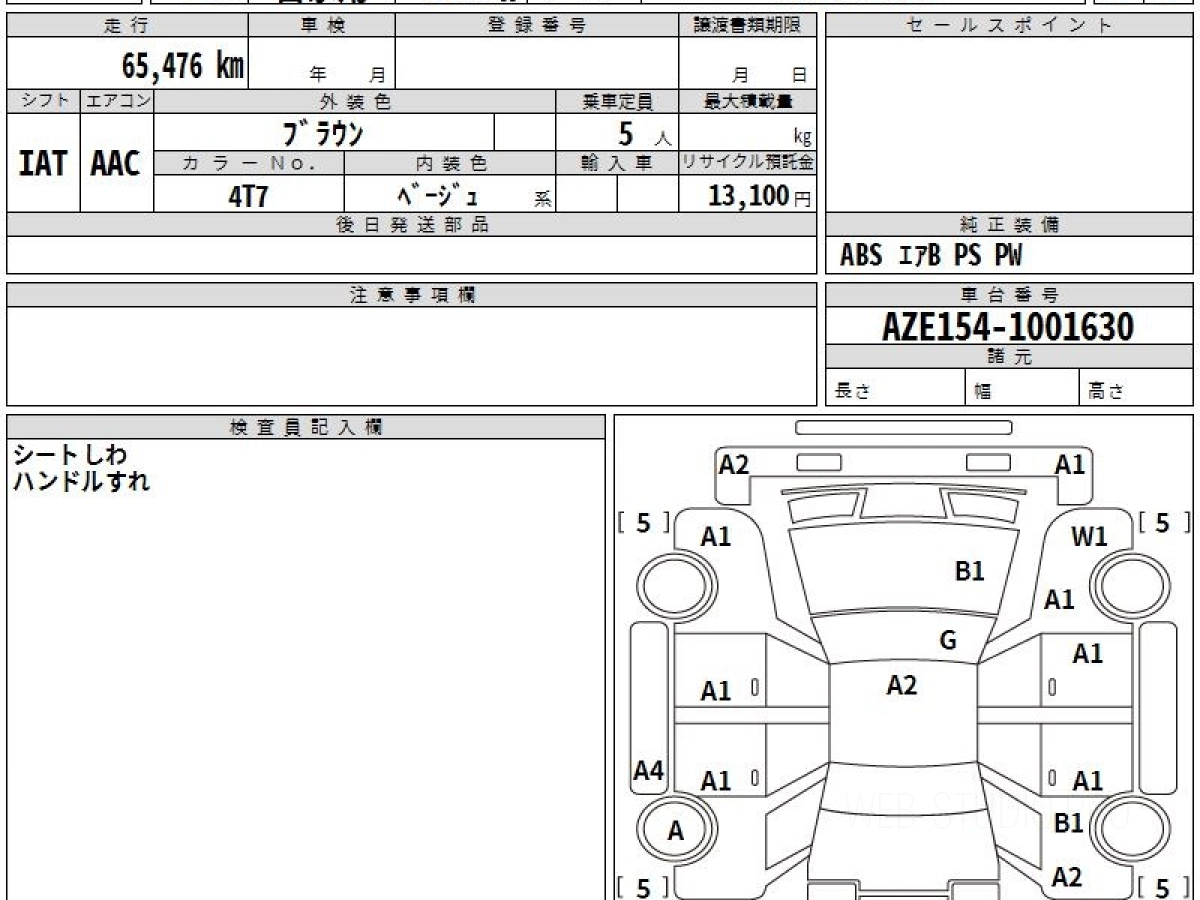Select the inspector note シートしわ

(70, 456)
